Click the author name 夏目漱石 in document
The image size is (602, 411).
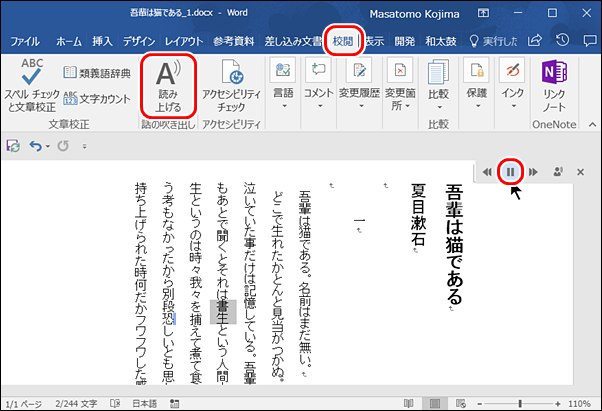(418, 214)
